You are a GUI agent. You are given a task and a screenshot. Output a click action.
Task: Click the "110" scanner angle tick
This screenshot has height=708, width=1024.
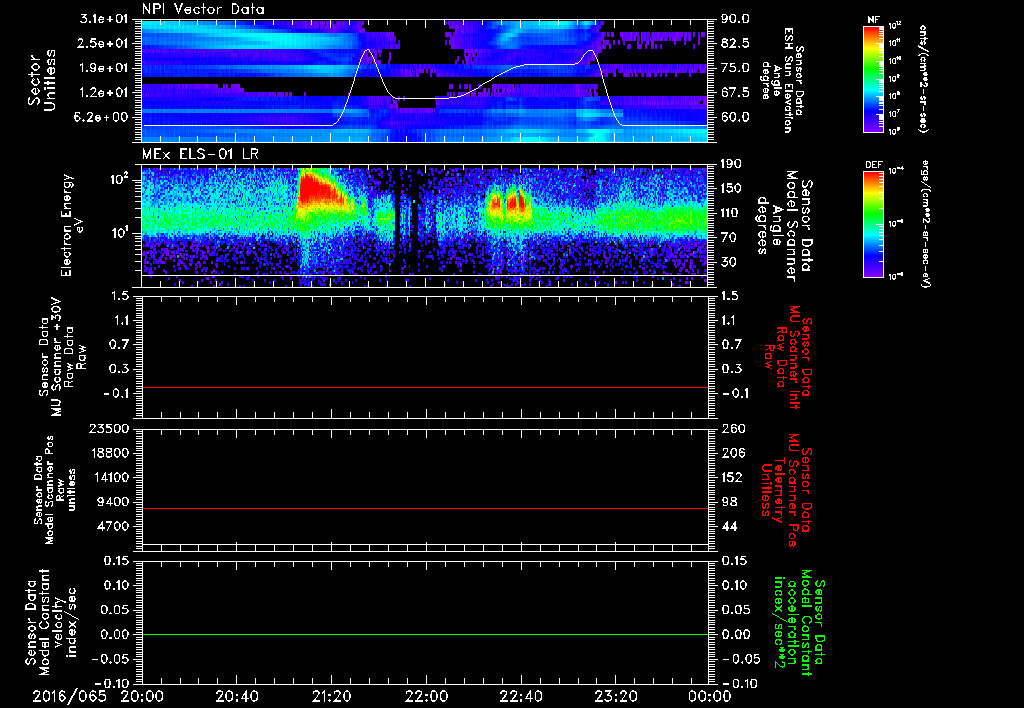click(731, 213)
